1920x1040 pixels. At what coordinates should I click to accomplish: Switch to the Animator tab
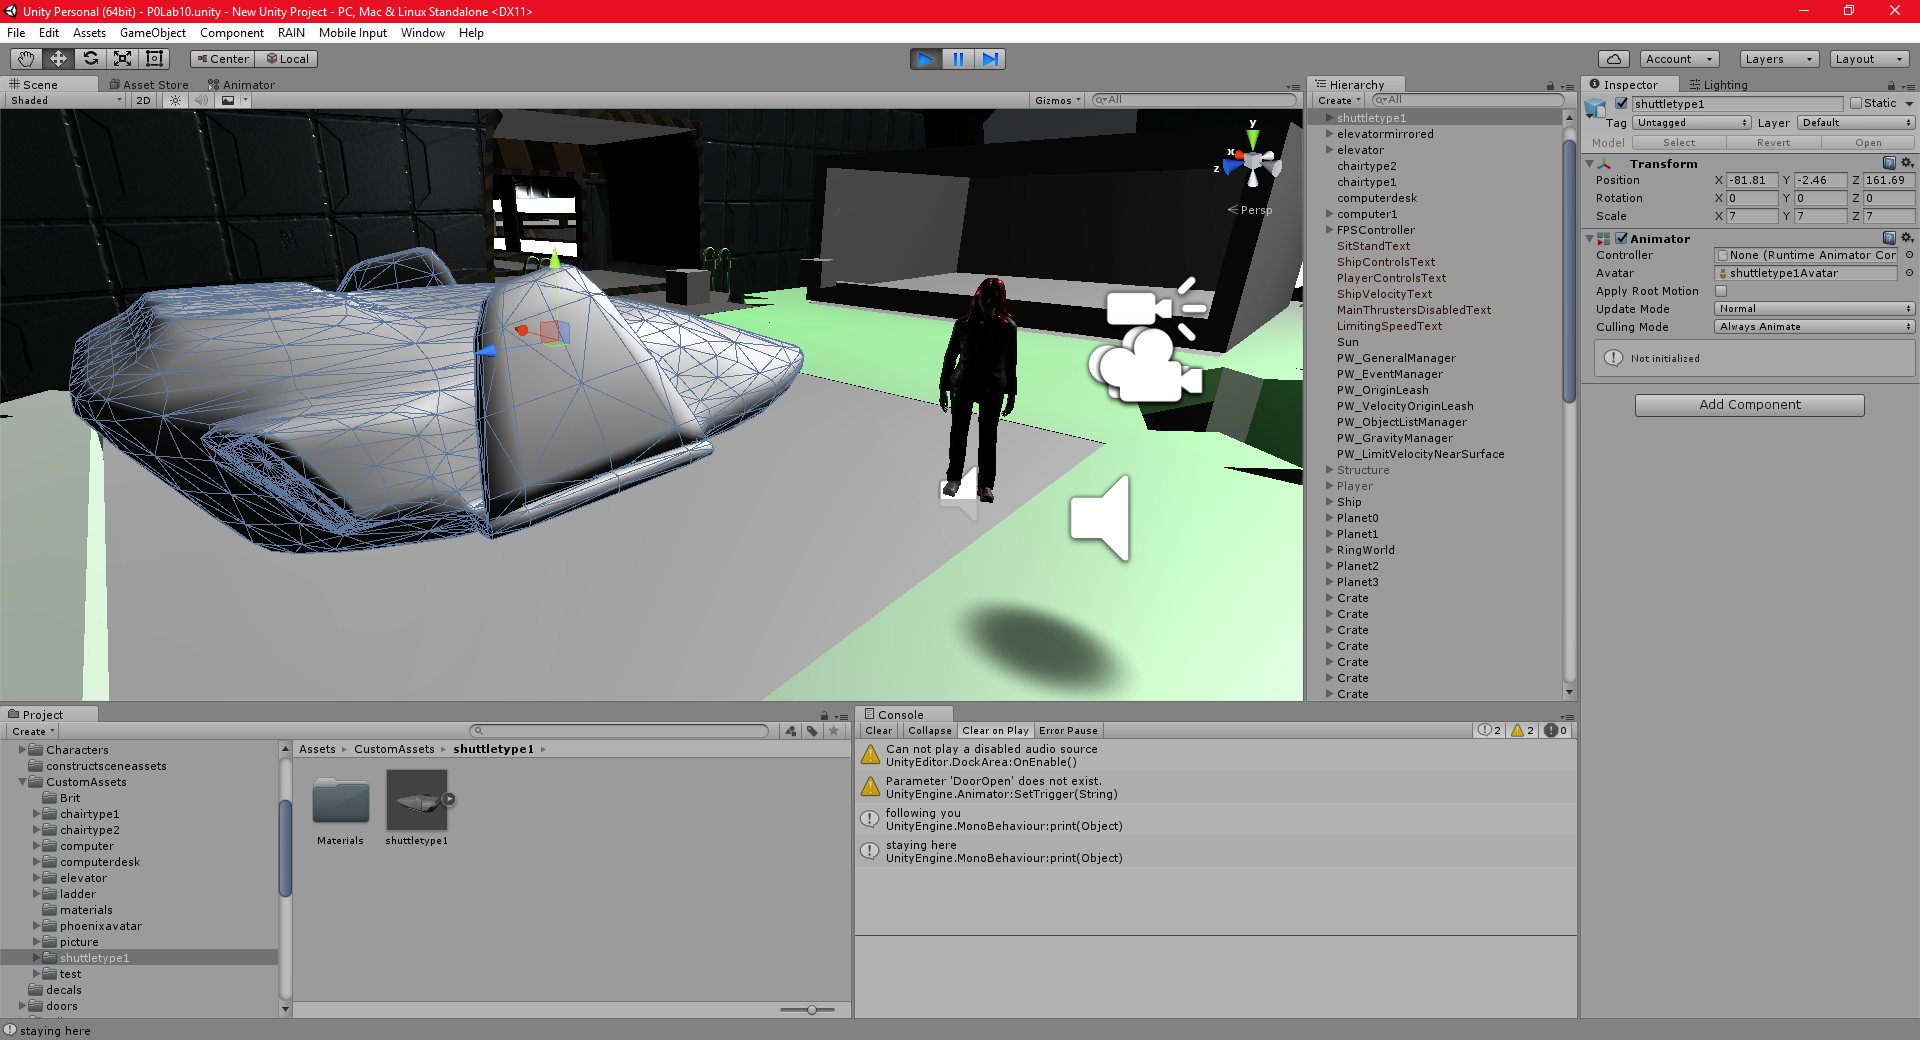241,85
